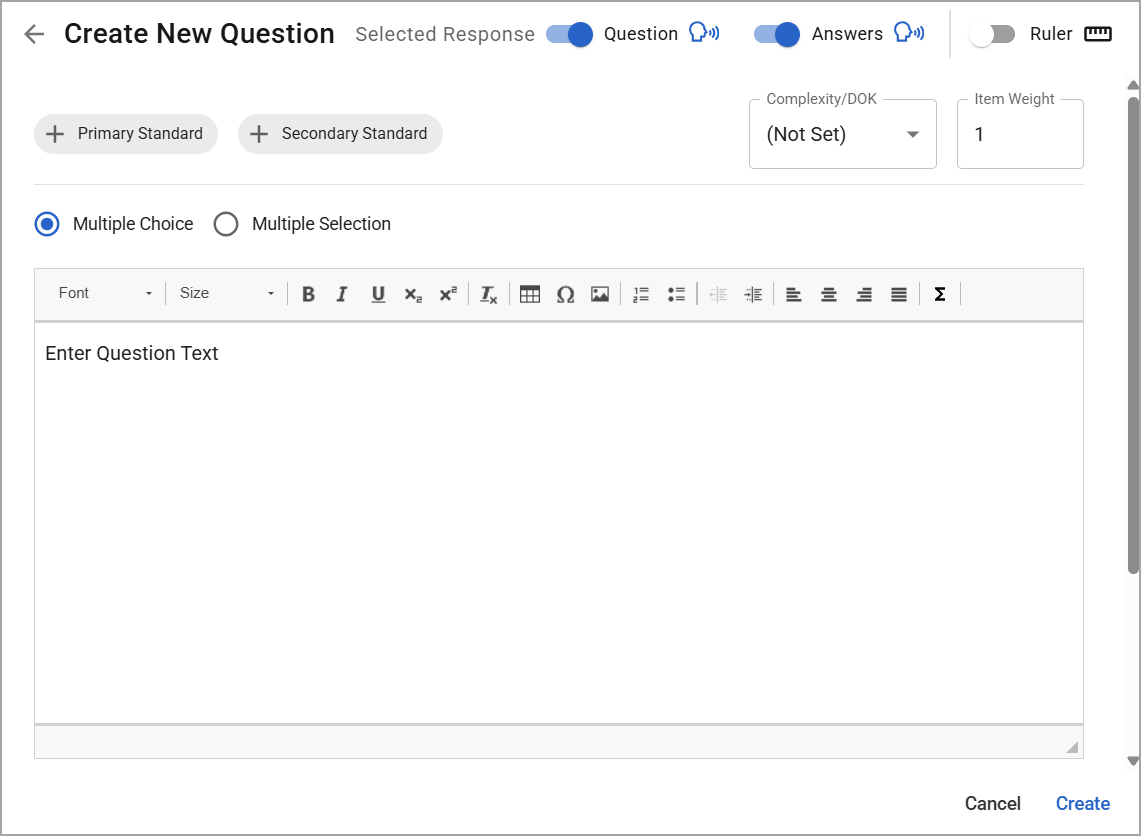Click the Item Weight input field
Viewport: 1141px width, 836px height.
point(1020,134)
